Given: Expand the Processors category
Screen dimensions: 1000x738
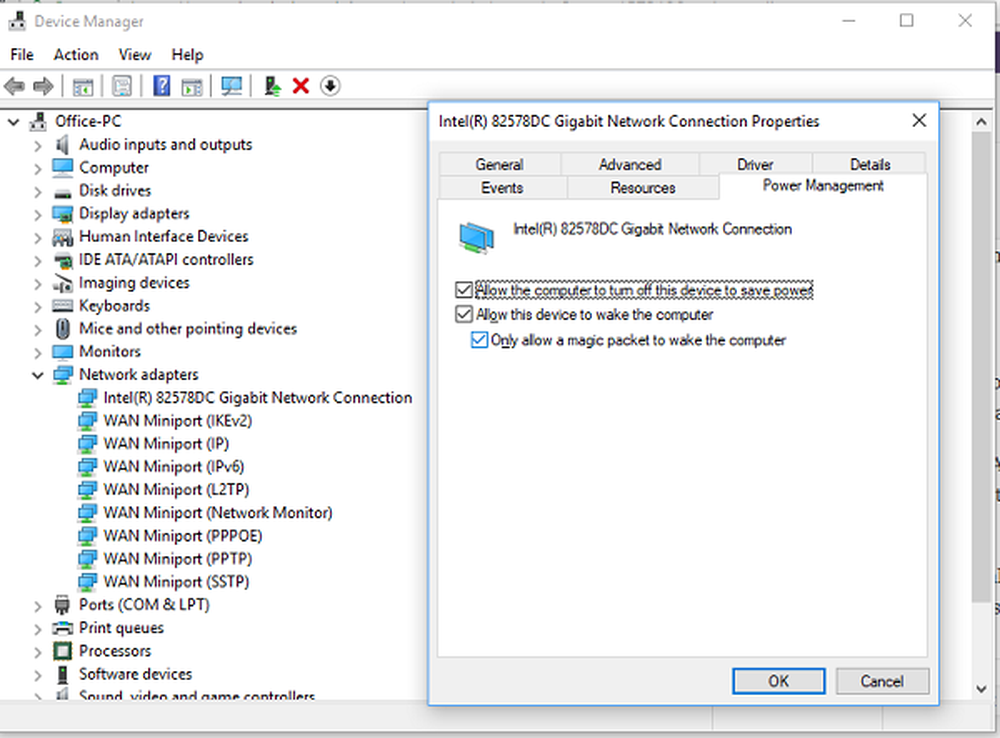Looking at the screenshot, I should 38,651.
